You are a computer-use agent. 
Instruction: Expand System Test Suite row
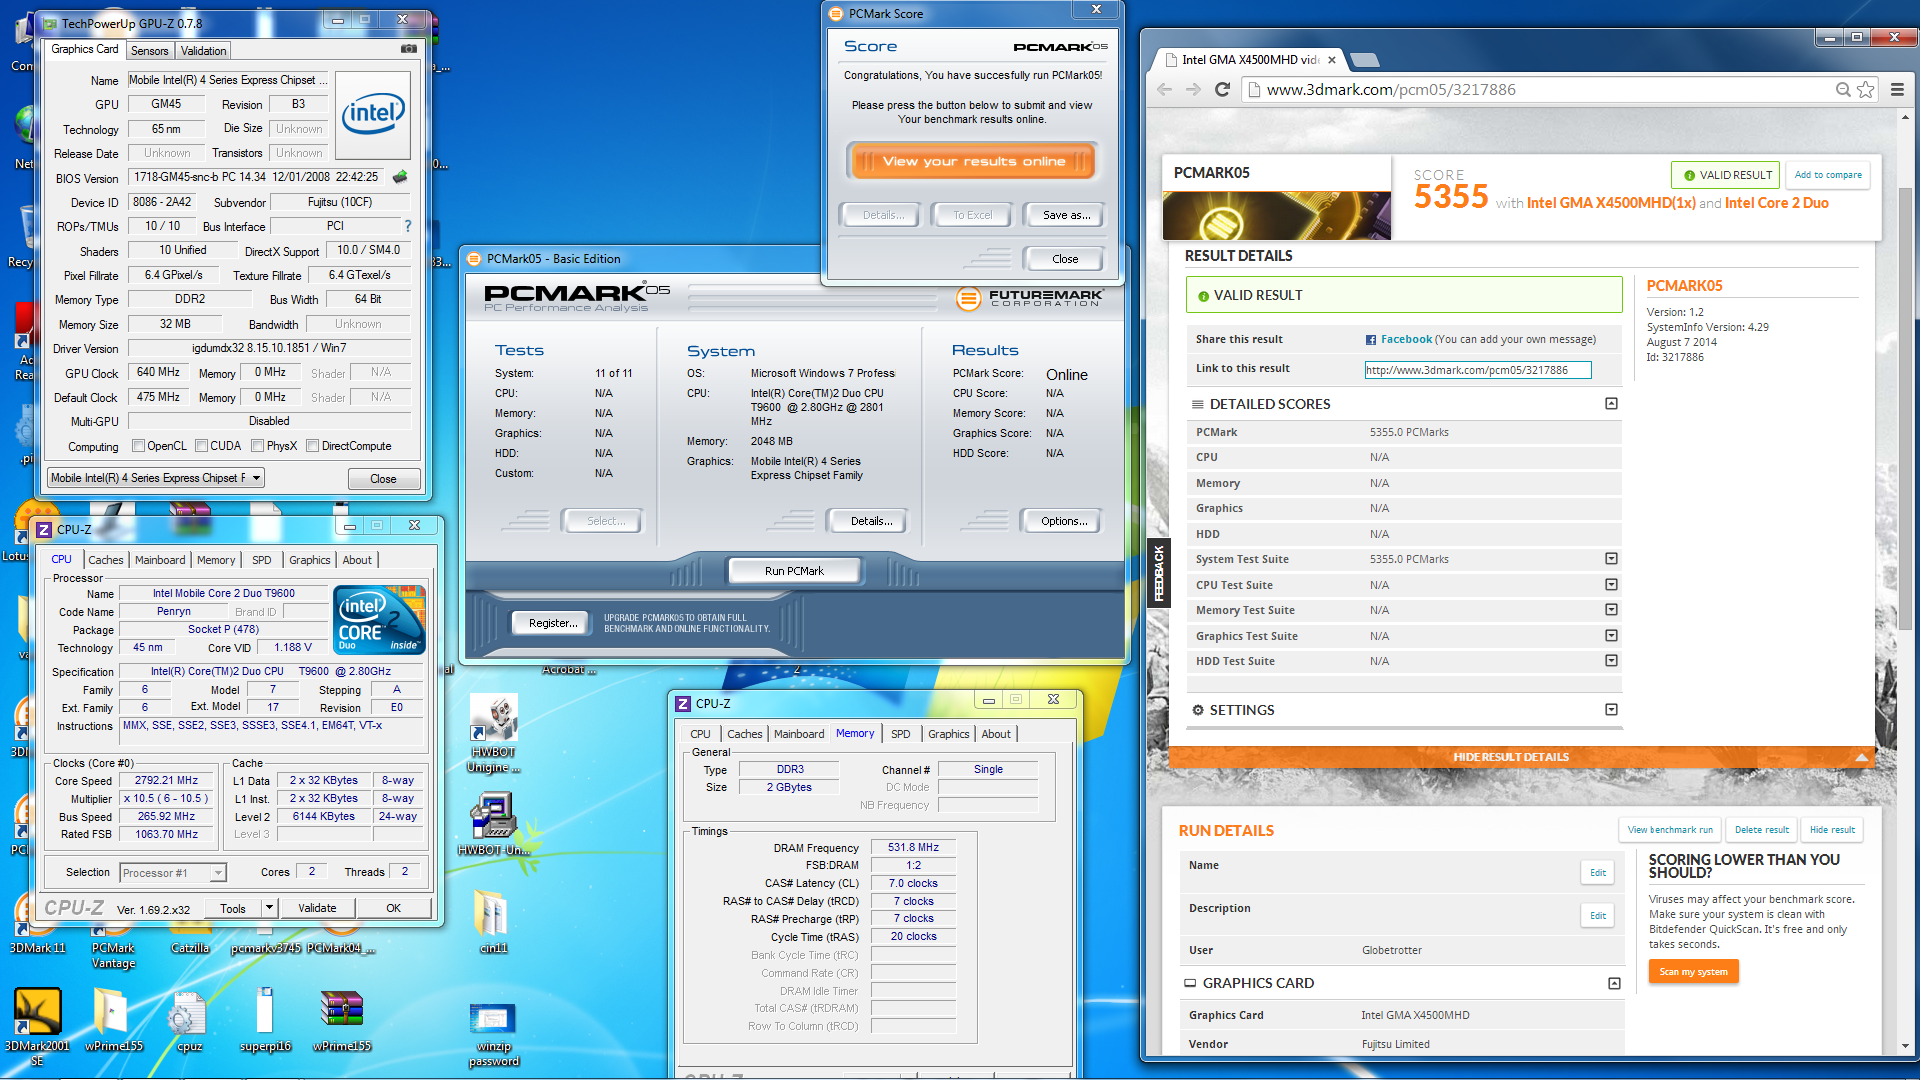pos(1611,559)
